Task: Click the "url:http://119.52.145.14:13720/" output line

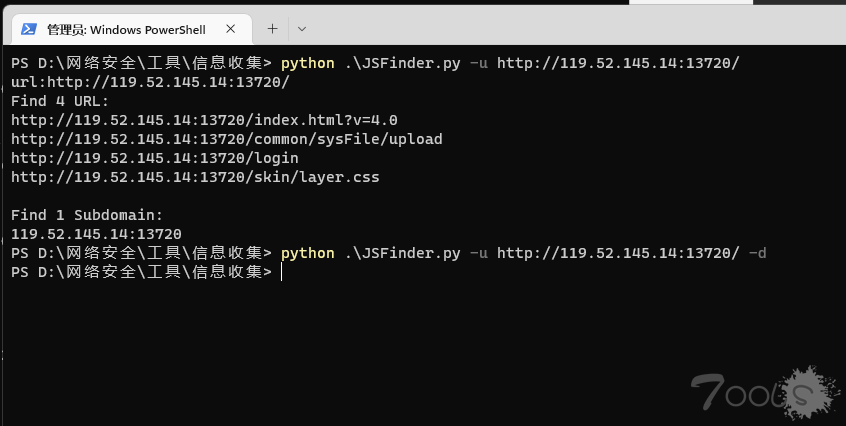Action: (136, 82)
